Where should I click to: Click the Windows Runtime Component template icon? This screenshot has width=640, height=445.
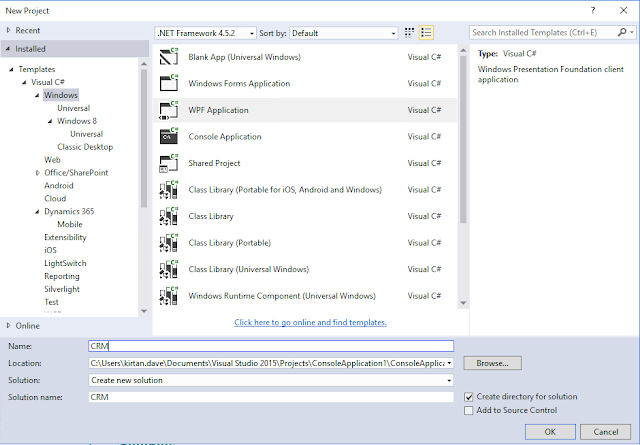click(x=169, y=296)
